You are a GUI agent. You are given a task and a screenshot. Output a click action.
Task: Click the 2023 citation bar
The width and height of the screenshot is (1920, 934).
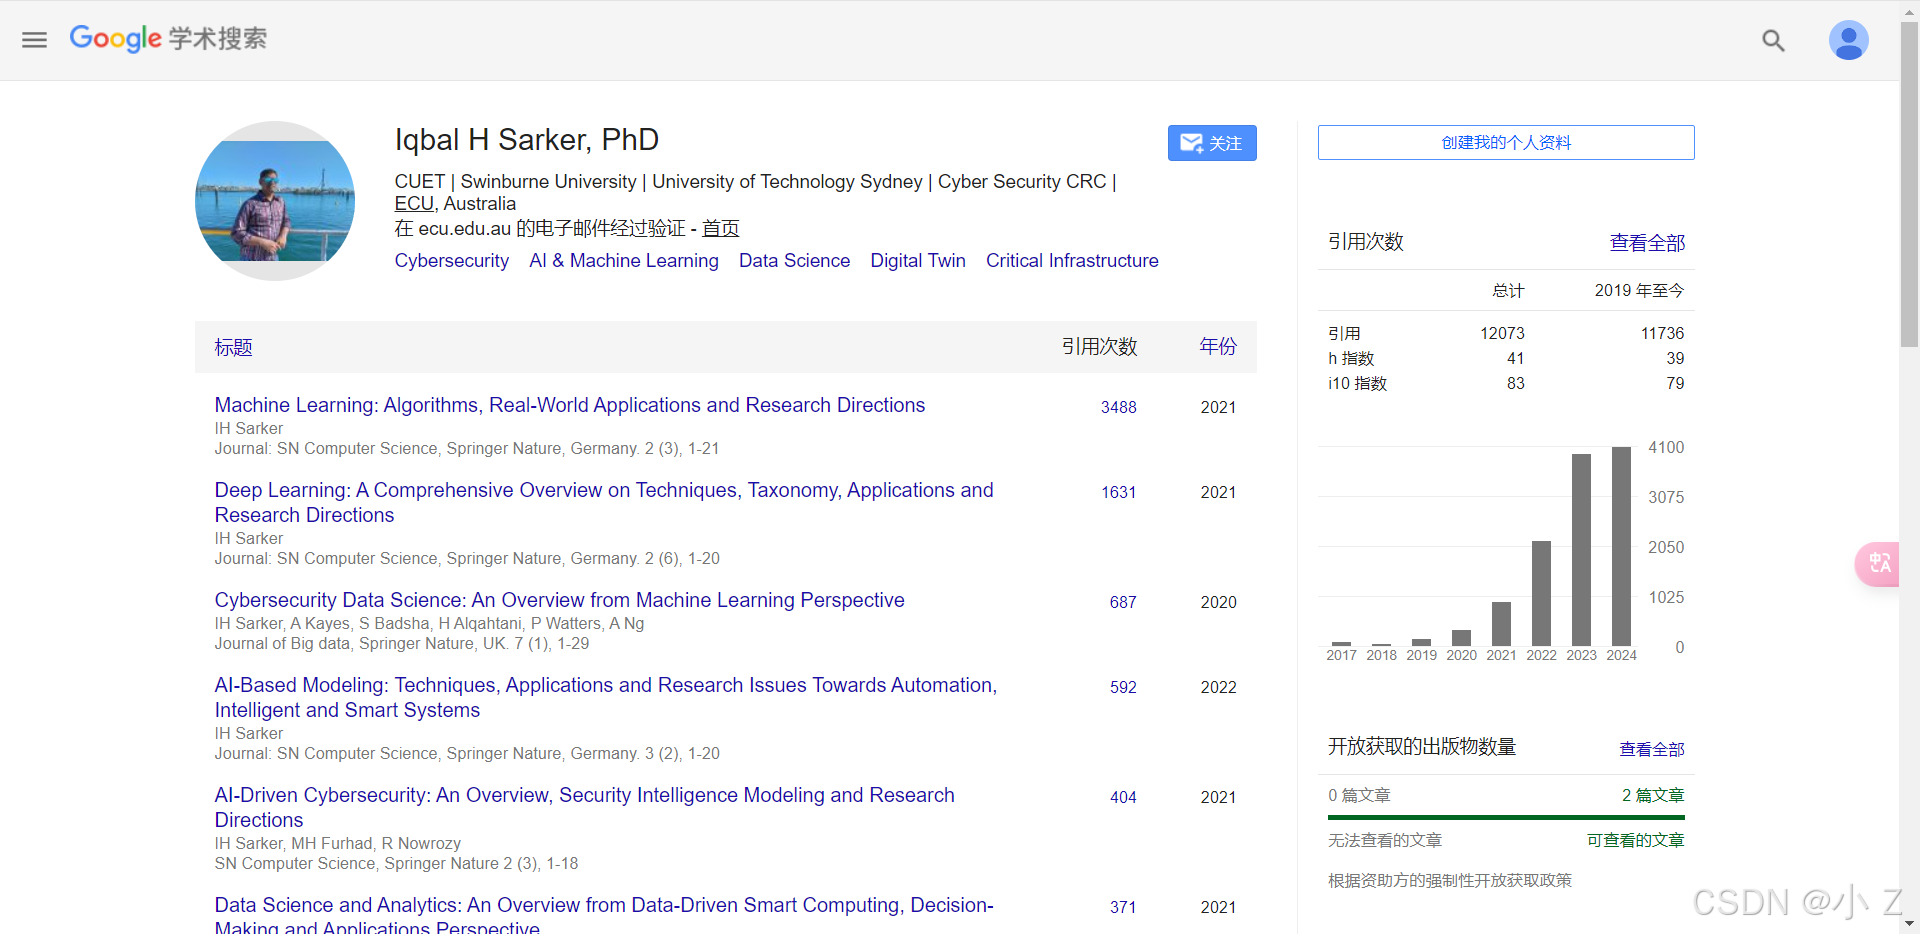(x=1581, y=550)
